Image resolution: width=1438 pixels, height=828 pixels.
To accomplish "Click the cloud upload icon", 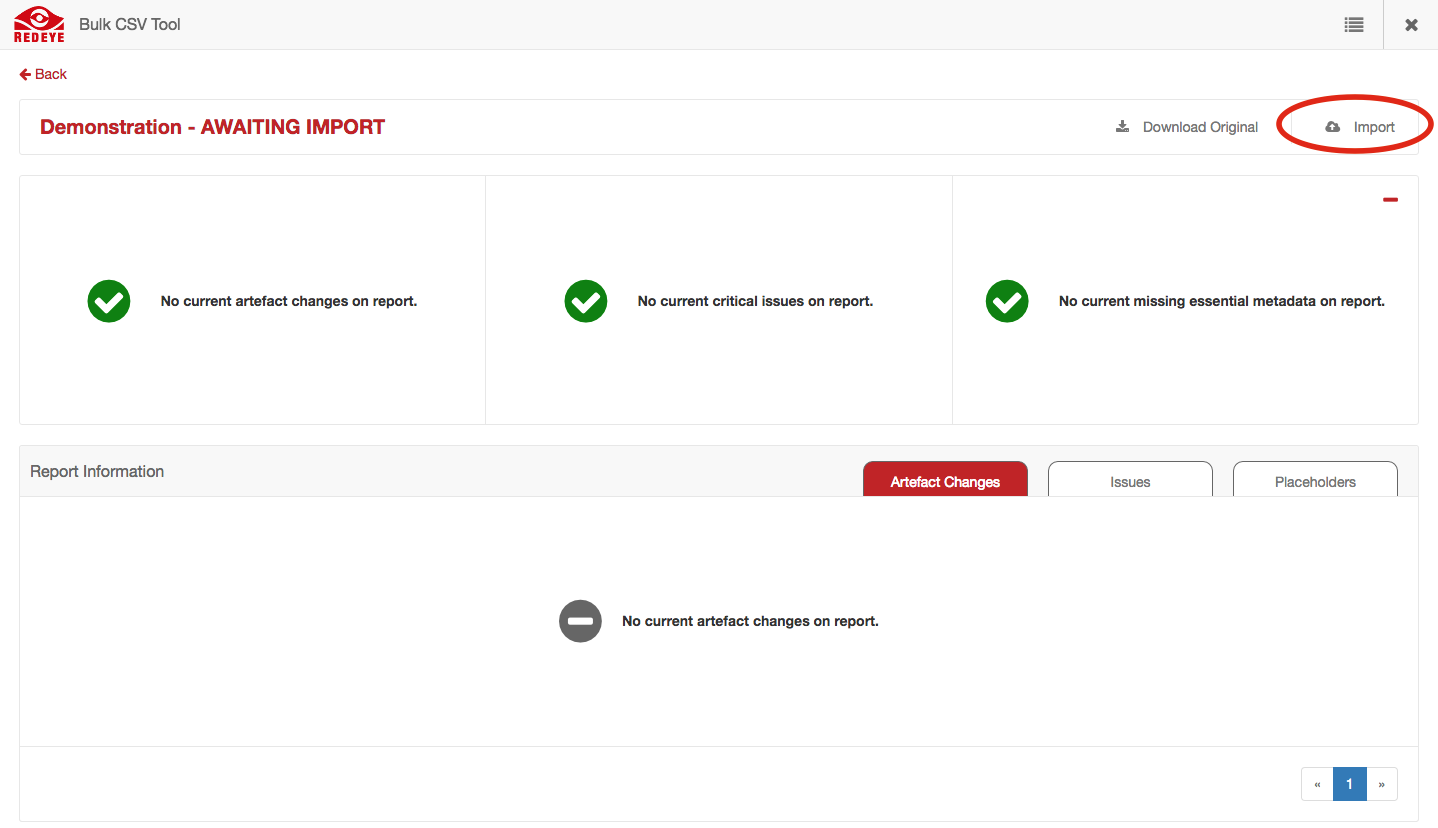I will (x=1332, y=127).
